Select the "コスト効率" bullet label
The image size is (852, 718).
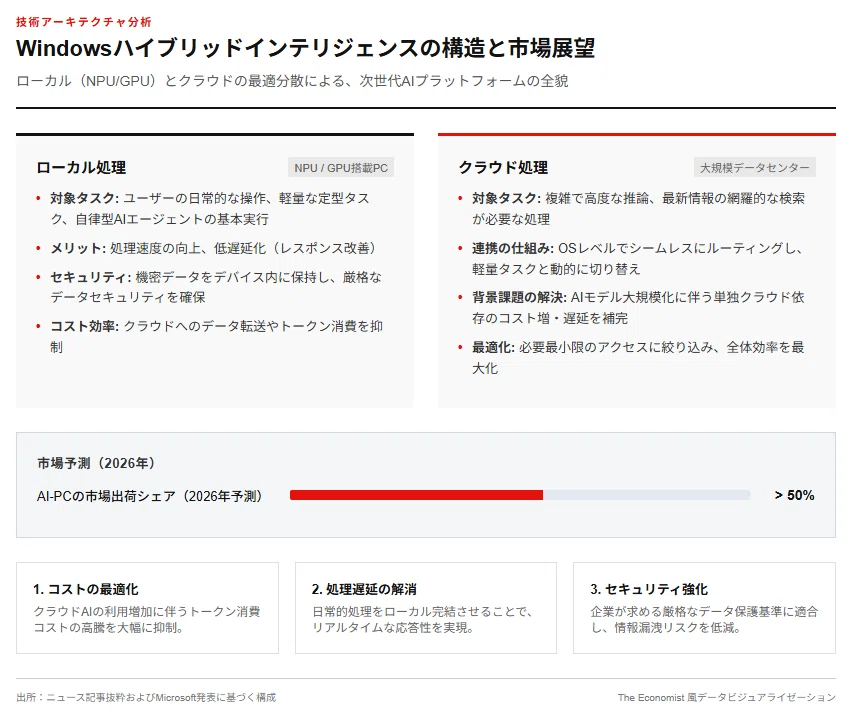[84, 326]
